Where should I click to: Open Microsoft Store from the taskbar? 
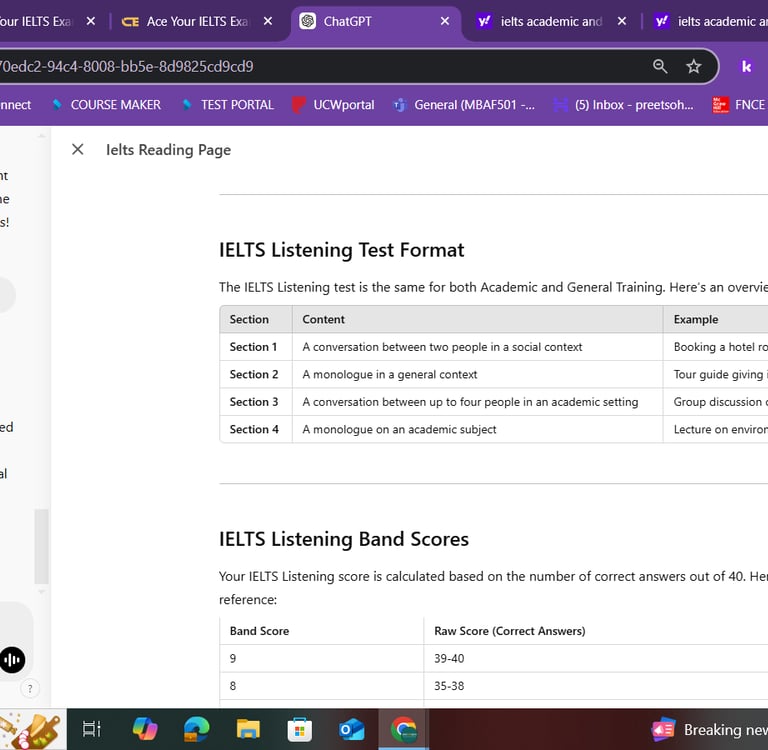tap(300, 729)
